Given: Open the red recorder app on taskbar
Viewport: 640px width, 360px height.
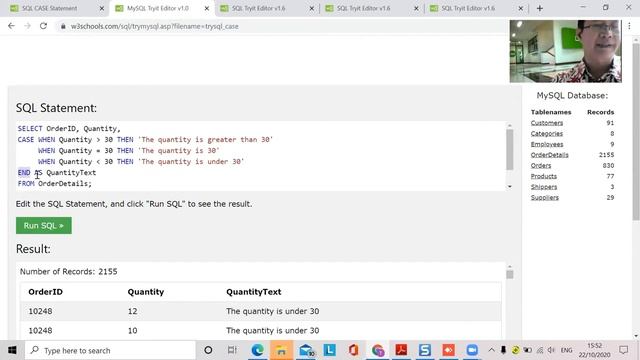Looking at the screenshot, I should [x=449, y=350].
